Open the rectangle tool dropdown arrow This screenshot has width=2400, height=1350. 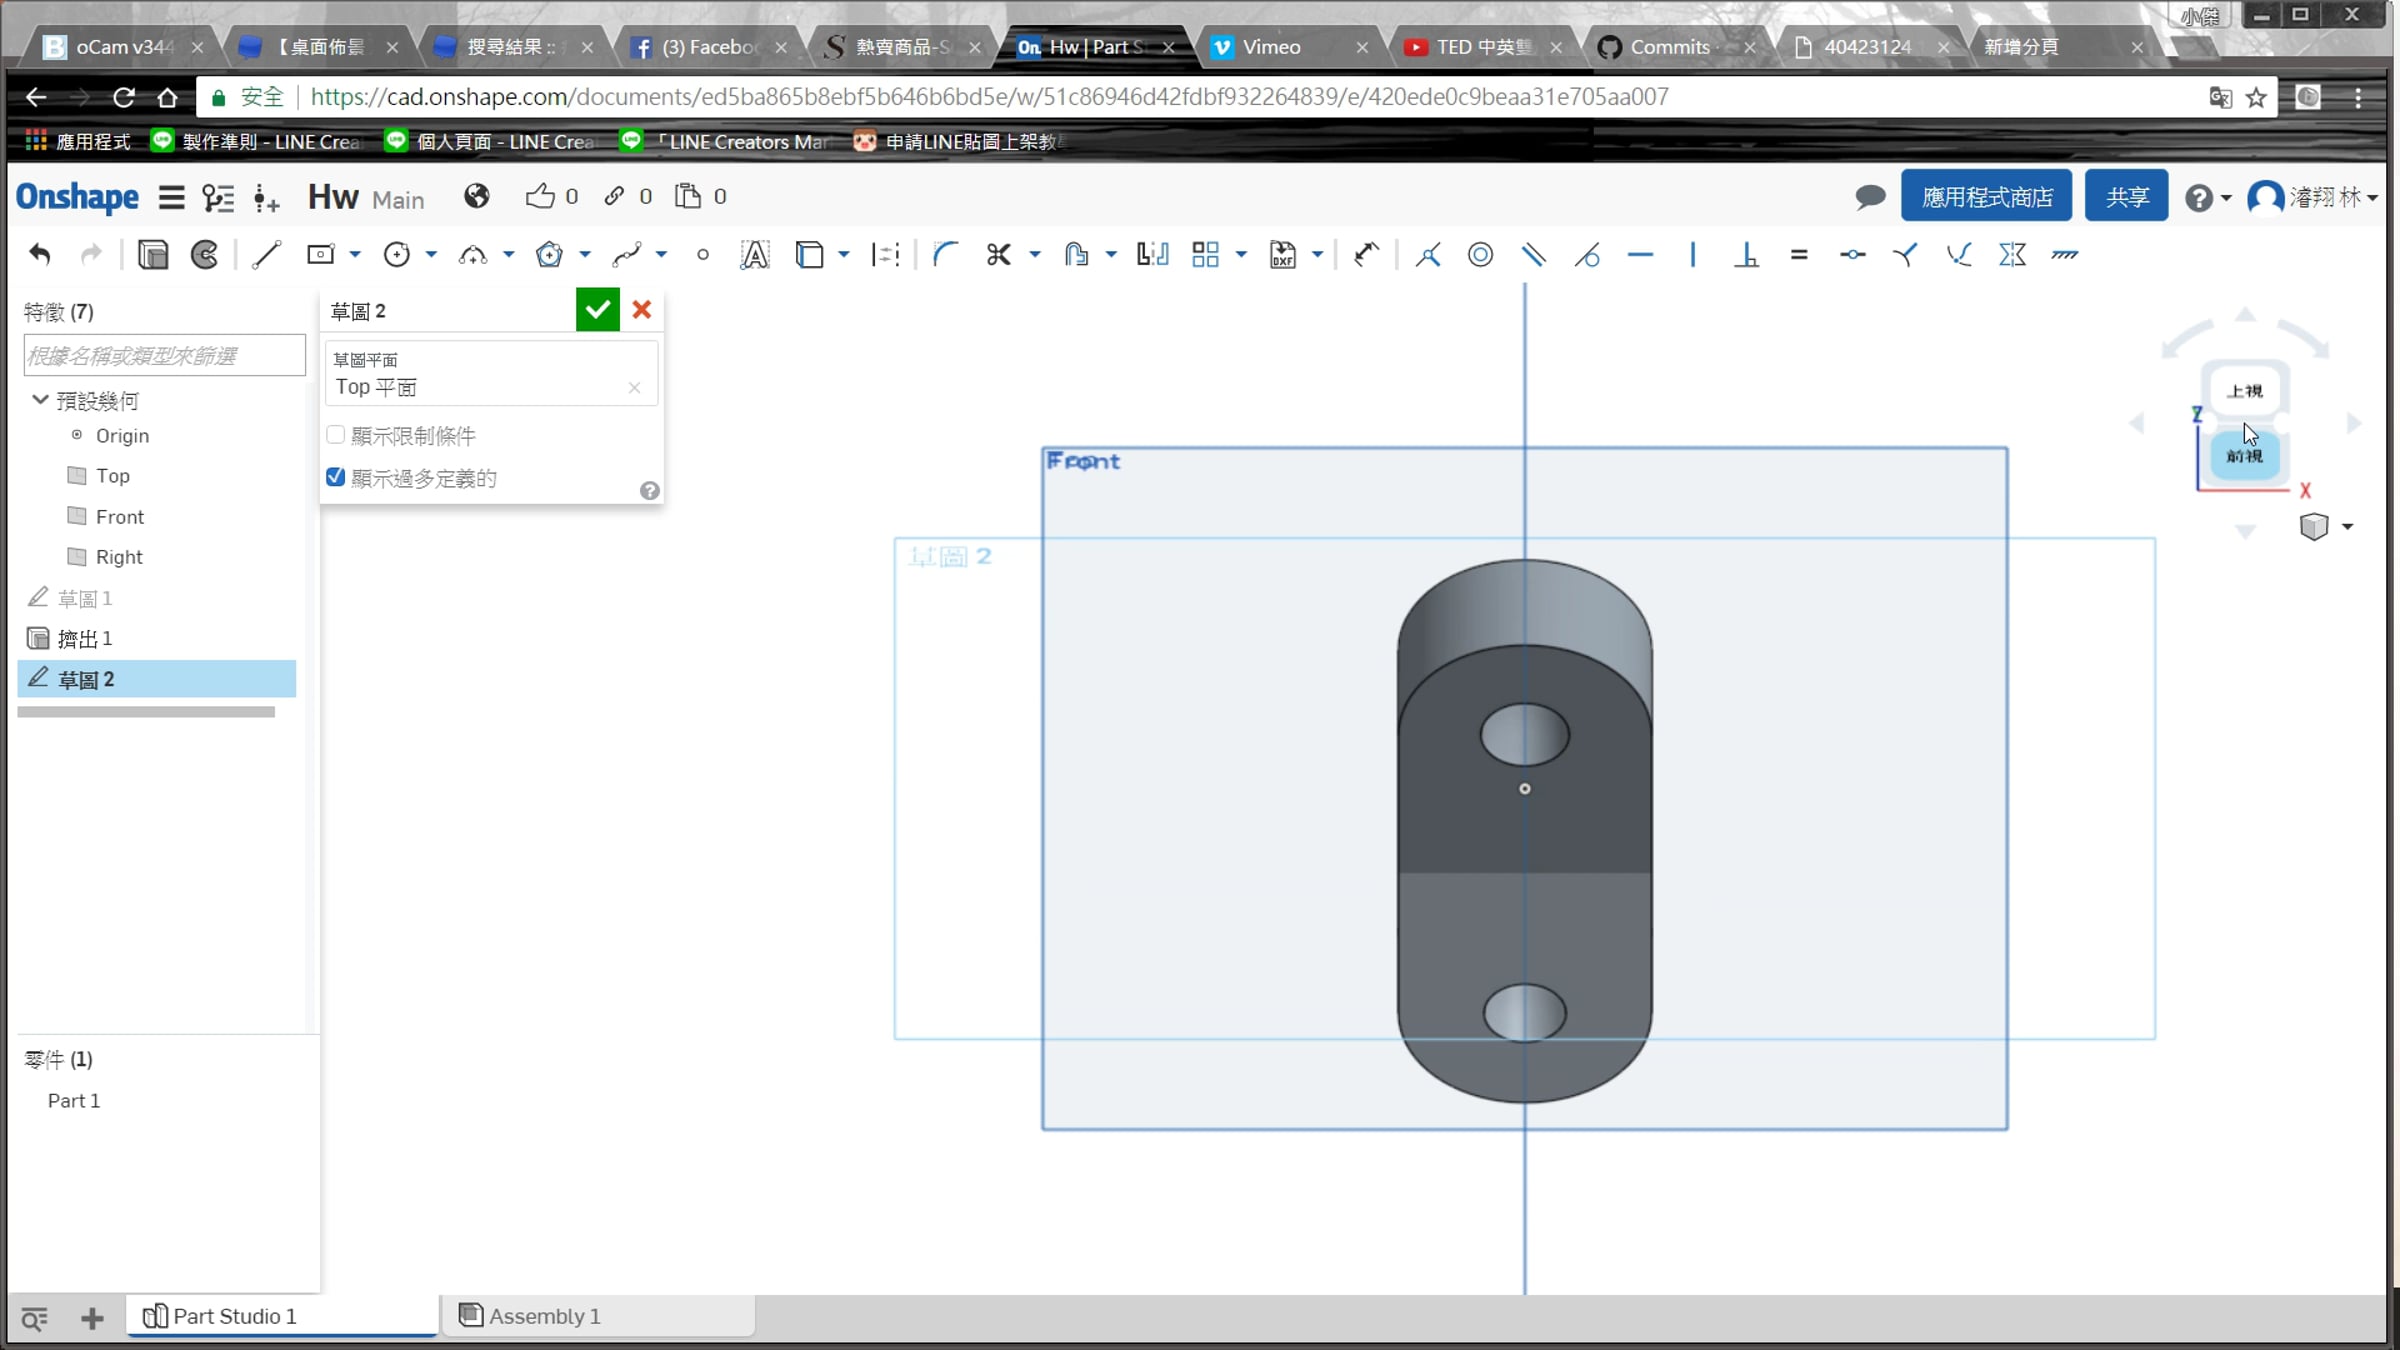[x=355, y=255]
